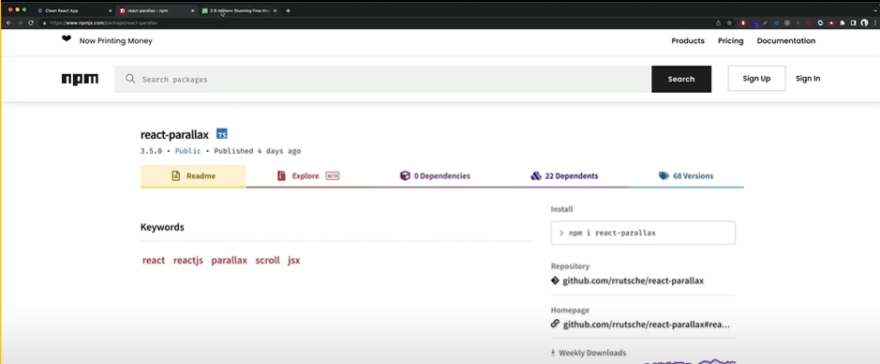Open the extensions puzzle-piece icon
880x364 pixels.
[843, 23]
